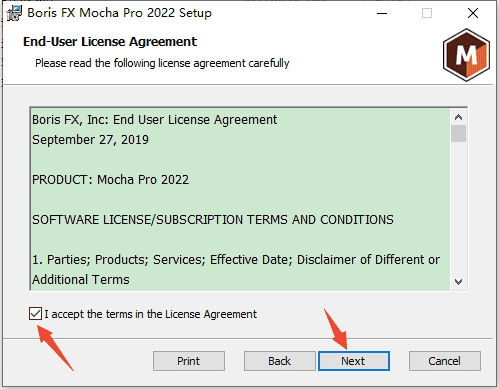Viewport: 499px width, 389px height.
Task: Click the installer icon in the title bar
Action: click(x=14, y=13)
